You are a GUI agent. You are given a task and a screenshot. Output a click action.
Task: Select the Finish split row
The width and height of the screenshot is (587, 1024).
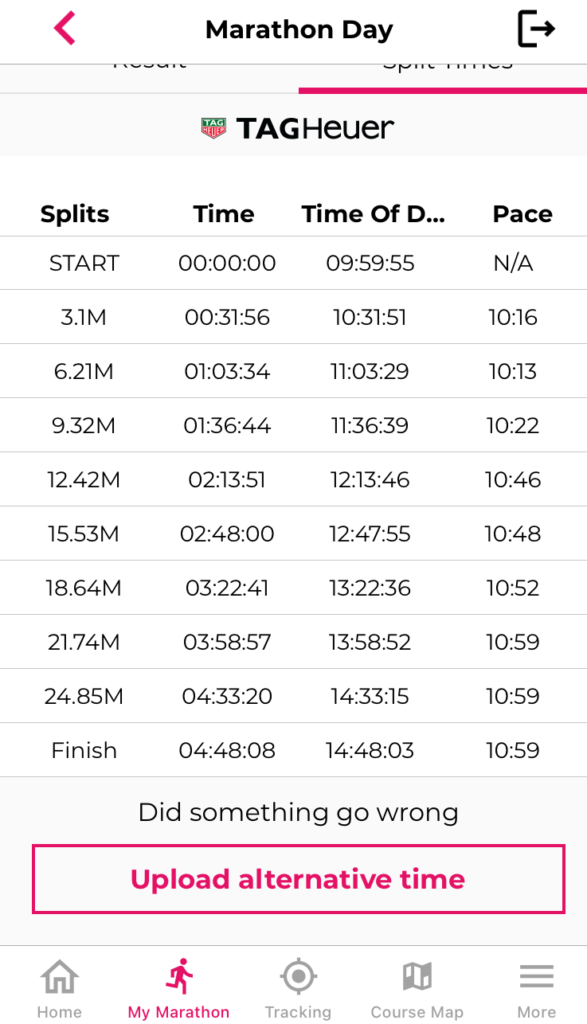point(293,750)
